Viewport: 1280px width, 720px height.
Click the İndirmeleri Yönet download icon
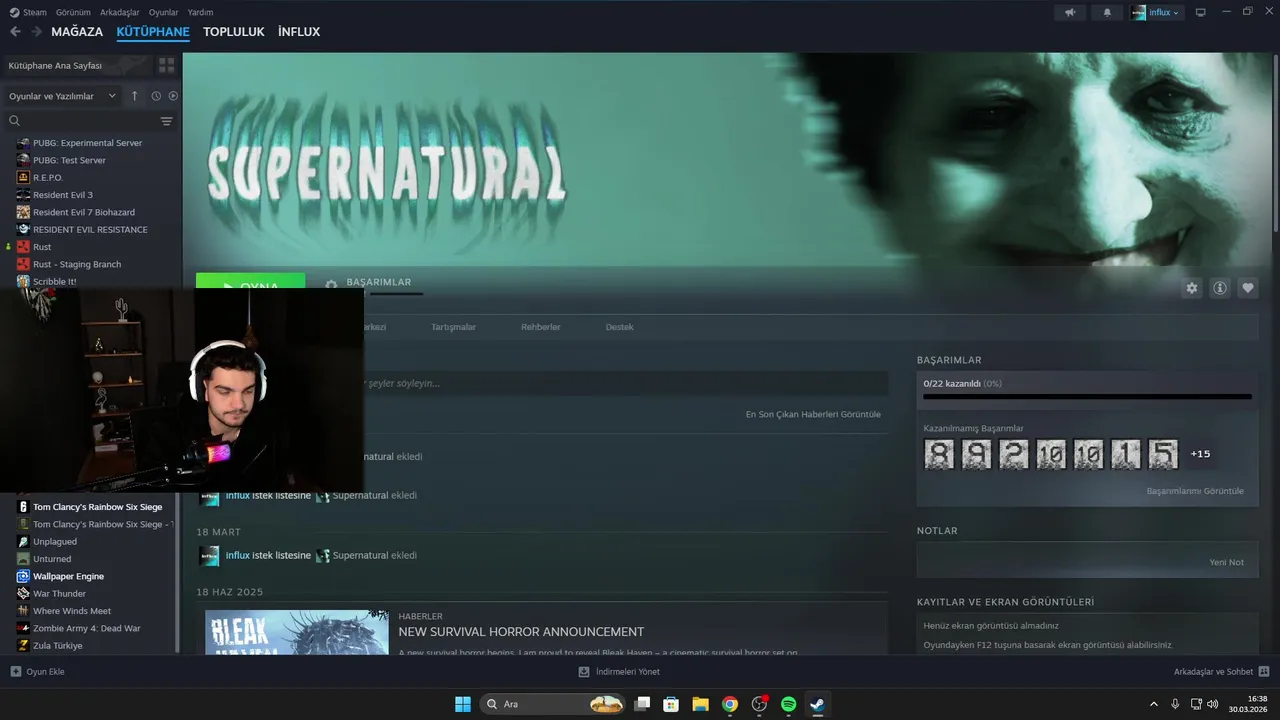(x=584, y=672)
